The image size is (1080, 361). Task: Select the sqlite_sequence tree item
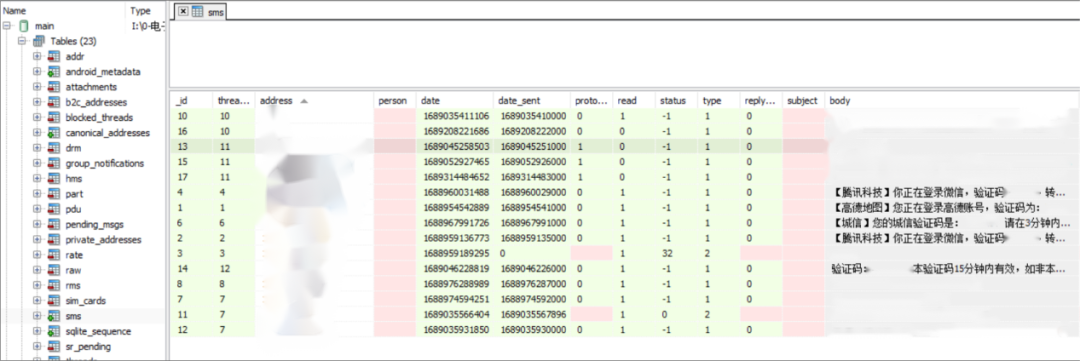tap(98, 331)
